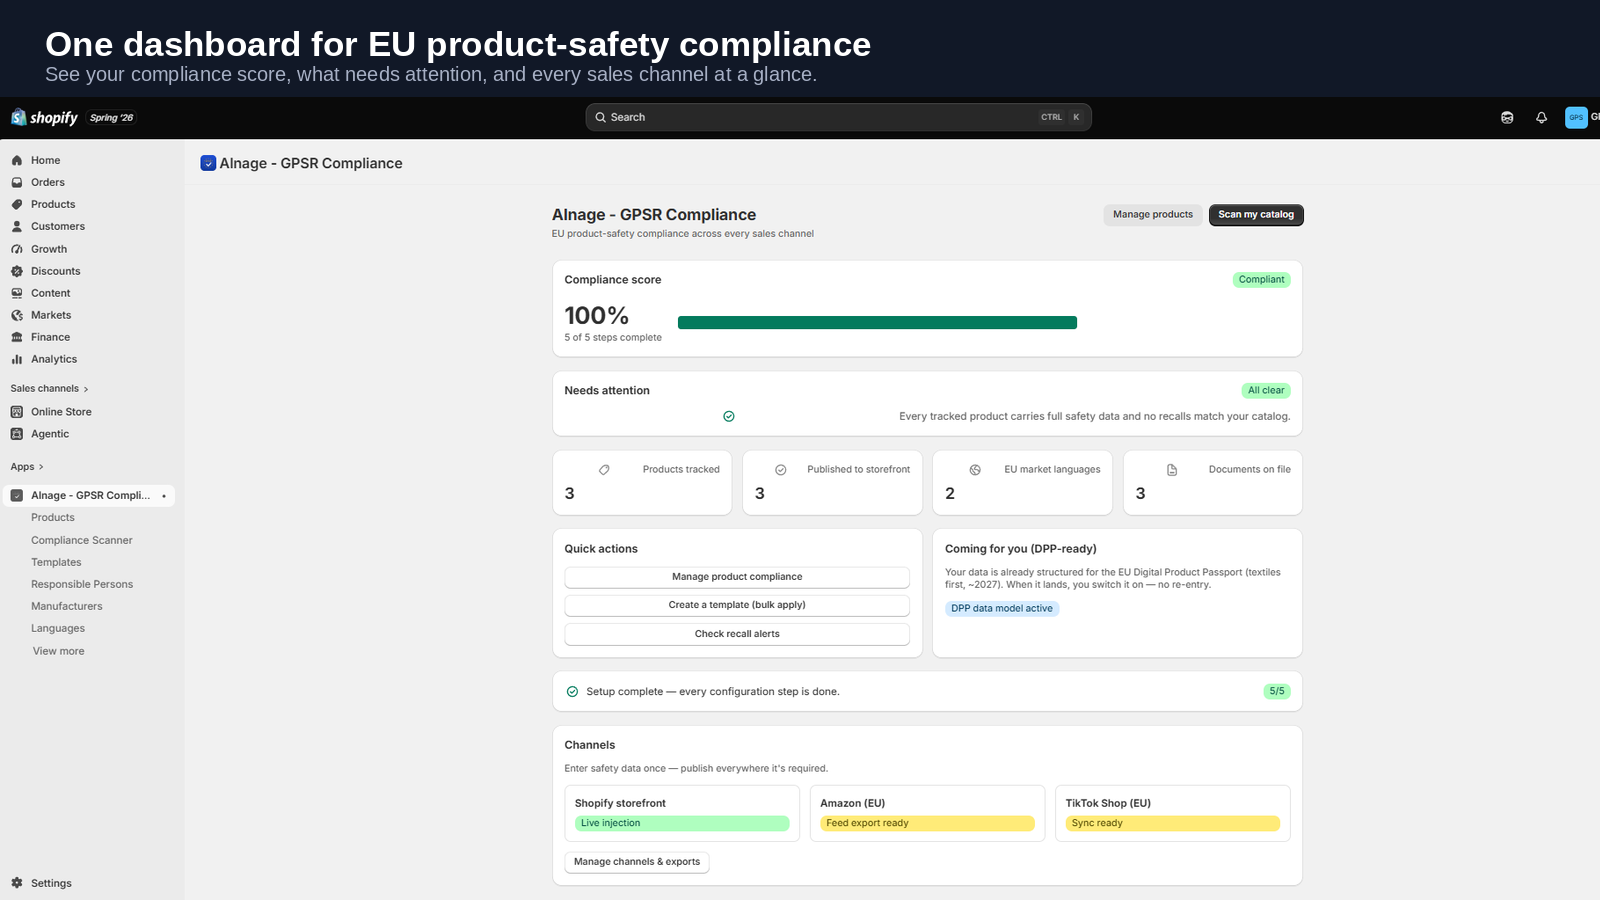Viewport: 1600px width, 900px height.
Task: Click the check icon beside Setup complete
Action: (x=572, y=691)
